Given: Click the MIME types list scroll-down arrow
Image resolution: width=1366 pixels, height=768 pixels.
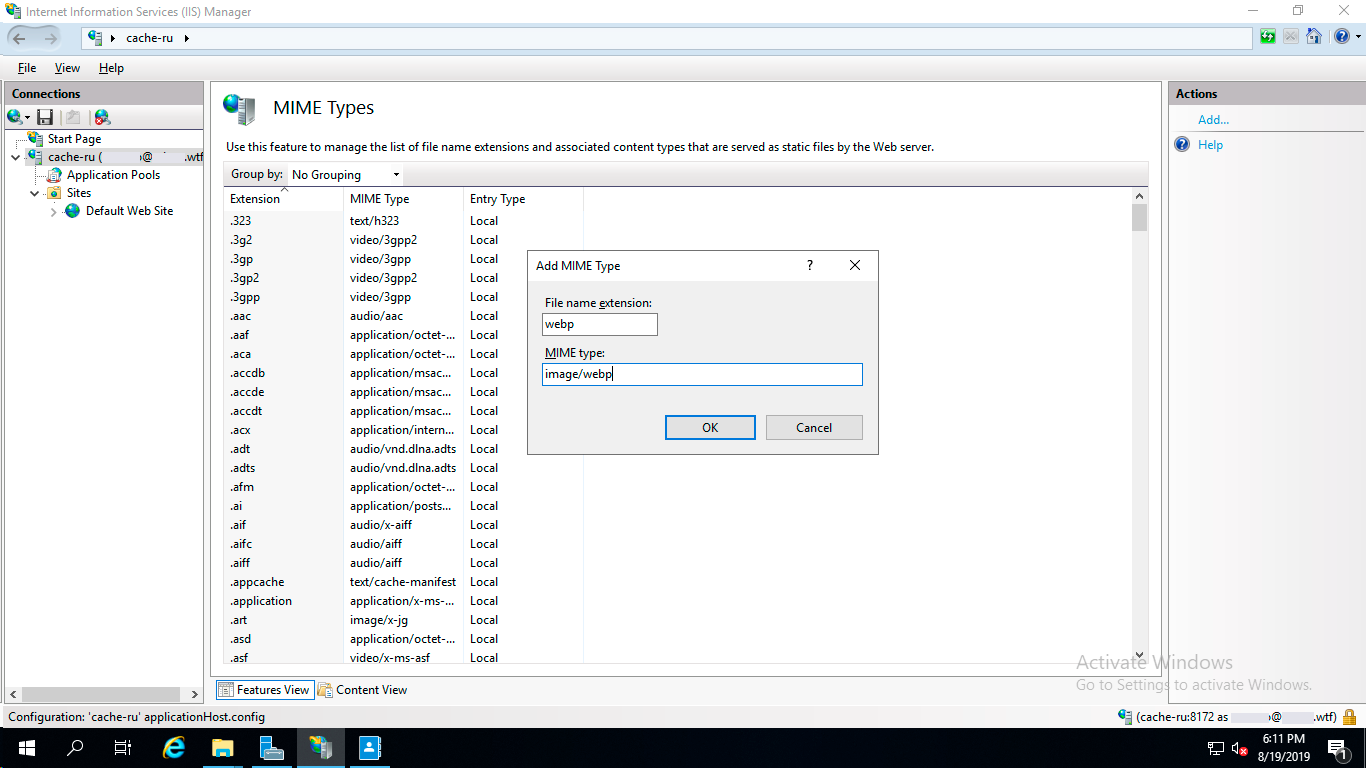Looking at the screenshot, I should (x=1139, y=654).
